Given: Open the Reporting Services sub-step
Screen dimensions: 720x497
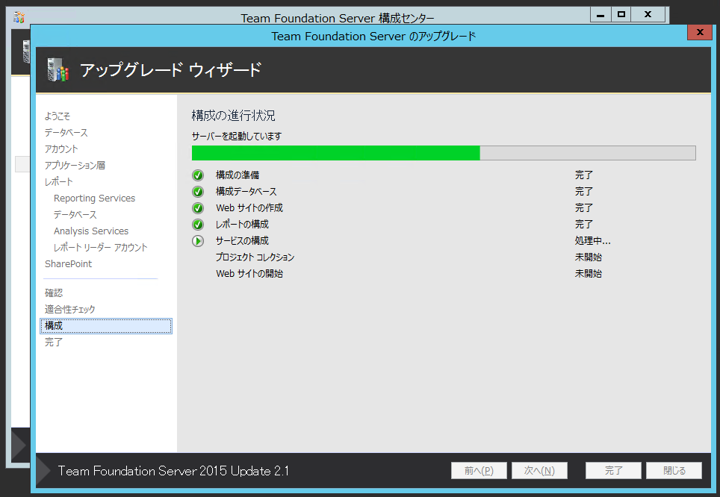Looking at the screenshot, I should point(95,198).
